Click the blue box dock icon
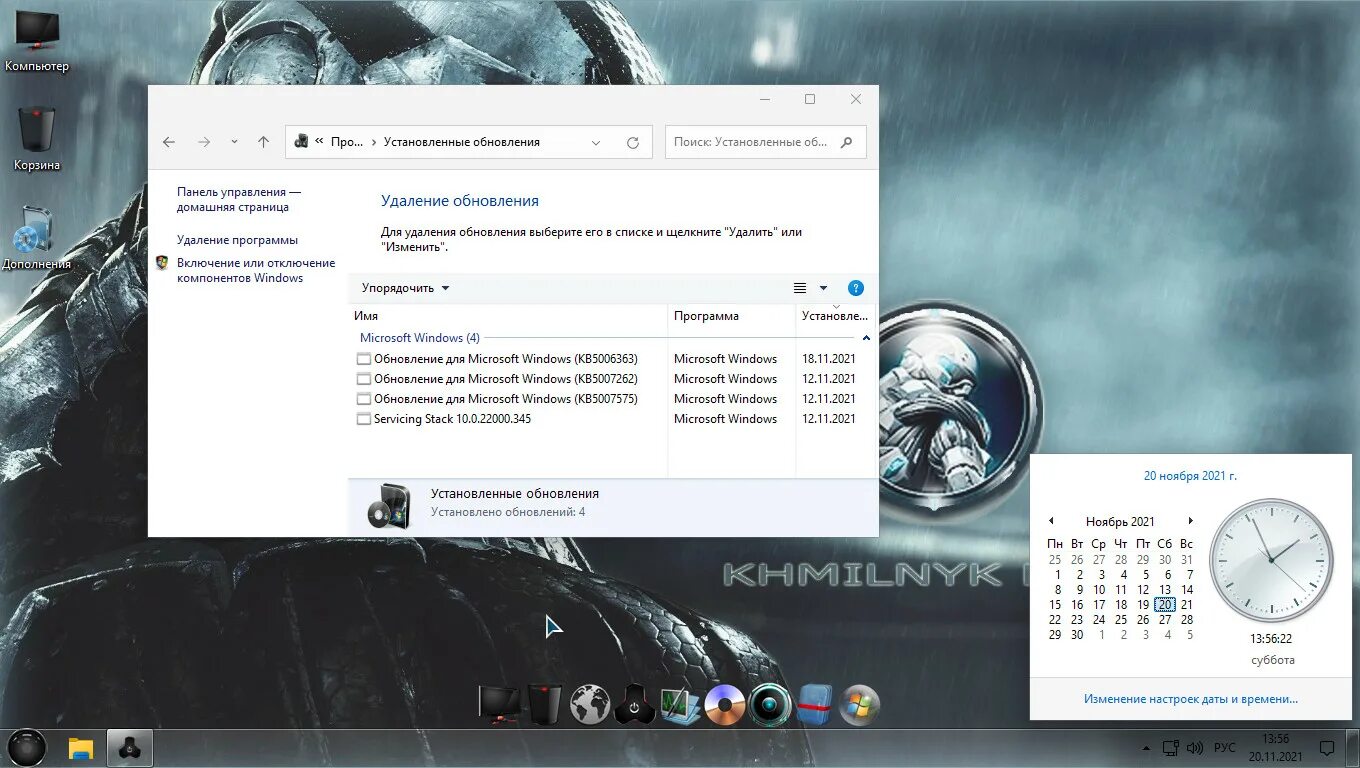The height and width of the screenshot is (768, 1360). point(815,705)
